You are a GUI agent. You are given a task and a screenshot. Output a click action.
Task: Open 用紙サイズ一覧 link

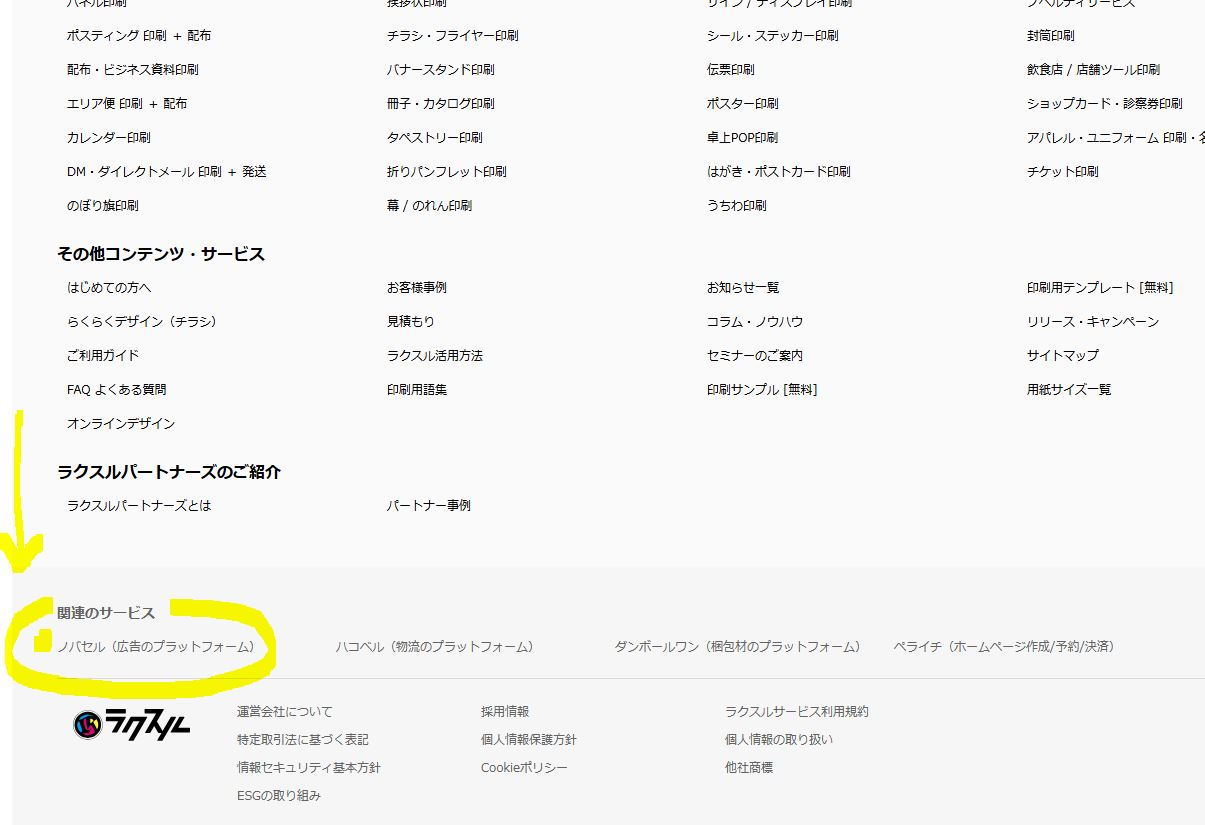coord(1069,390)
